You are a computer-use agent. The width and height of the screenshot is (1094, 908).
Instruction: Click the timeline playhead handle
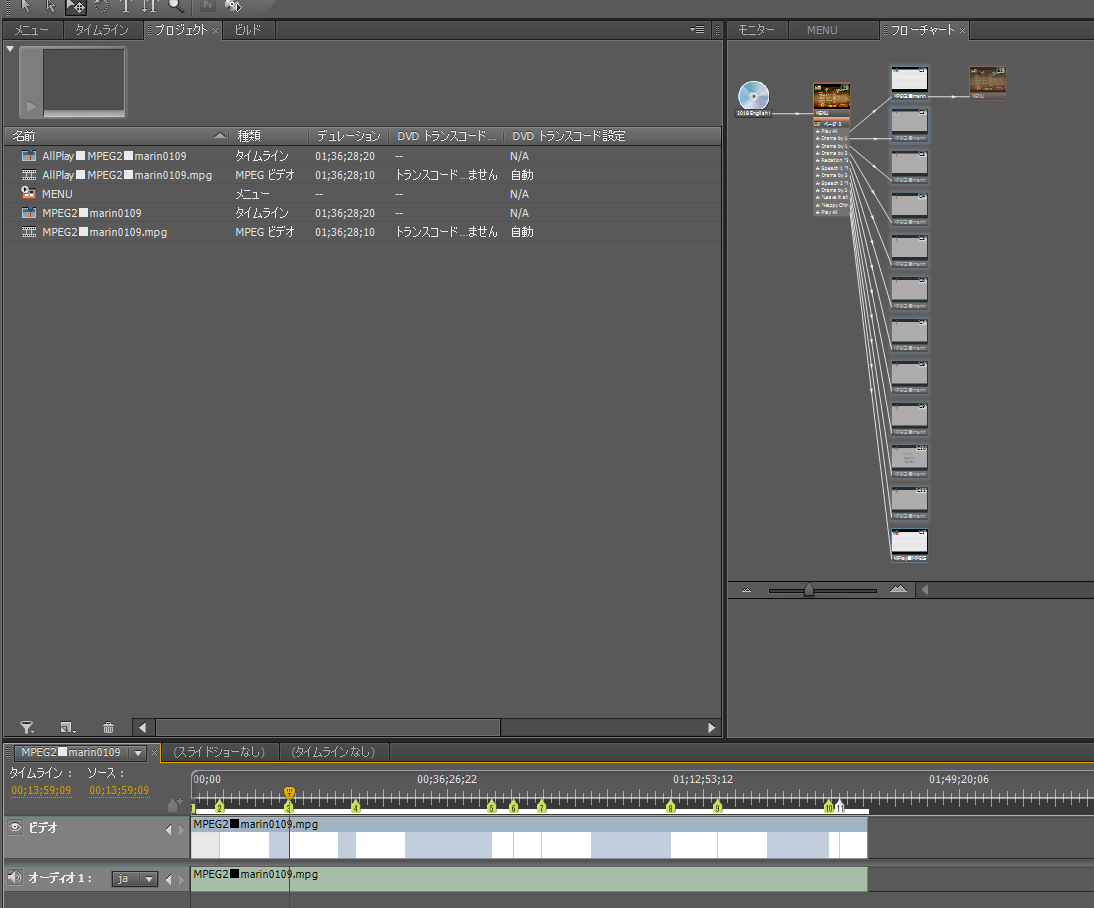tap(290, 793)
